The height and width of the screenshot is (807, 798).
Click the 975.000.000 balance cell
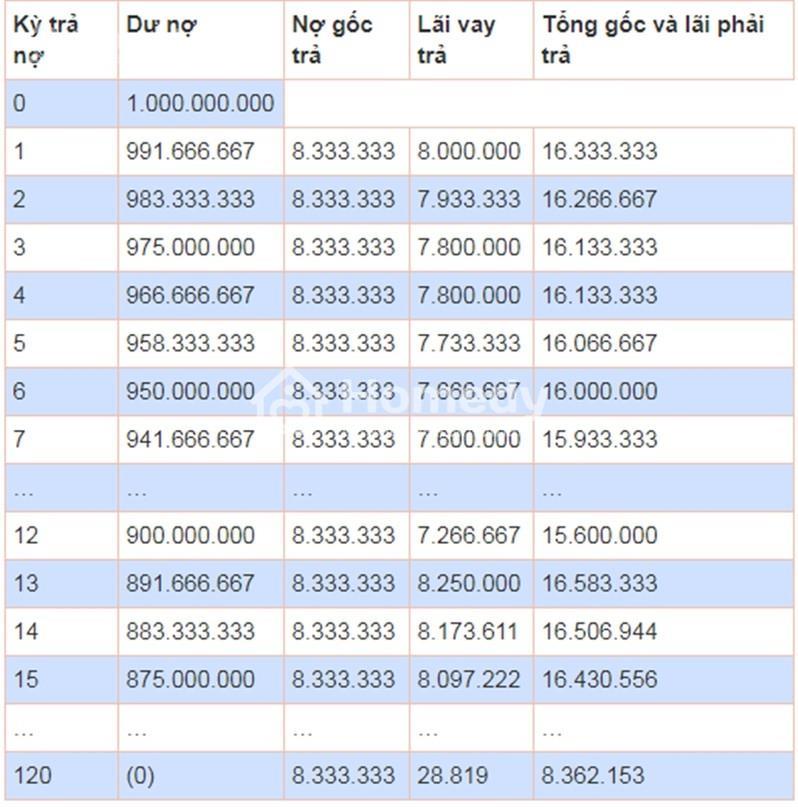tap(201, 247)
